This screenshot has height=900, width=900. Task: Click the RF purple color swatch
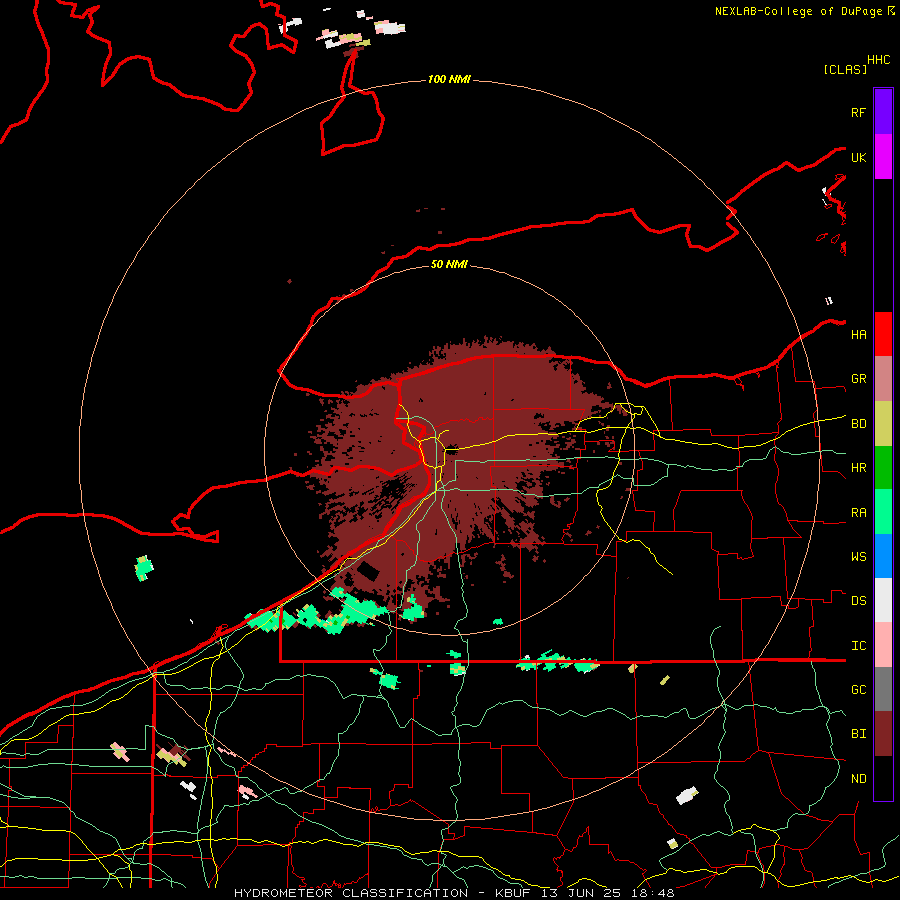[883, 112]
